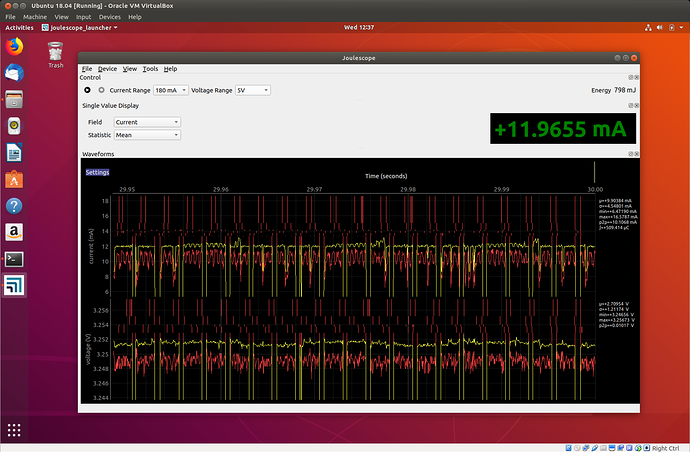Open the joulescope_launcher app menu in top bar
This screenshot has width=690, height=452.
click(80, 27)
